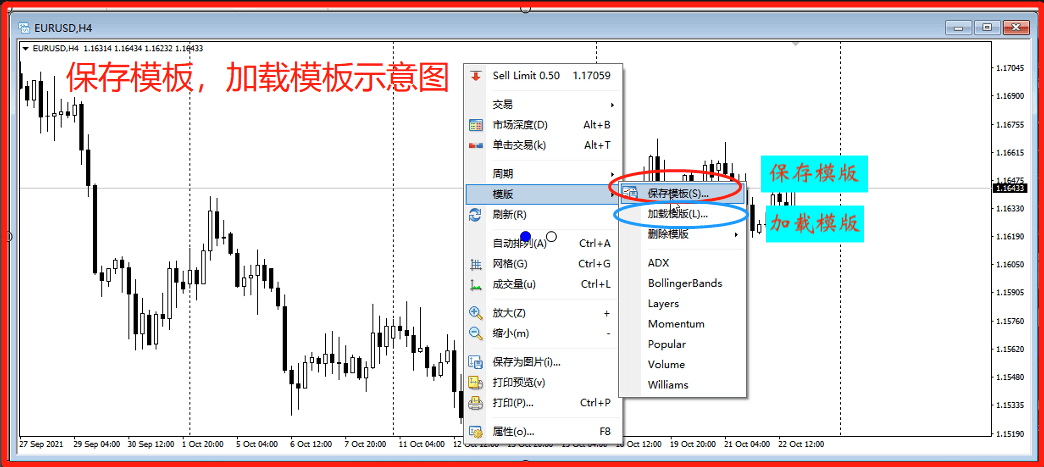Screen dimensions: 1044x467
Task: Click the zoom in magnifier icon
Action: click(475, 313)
